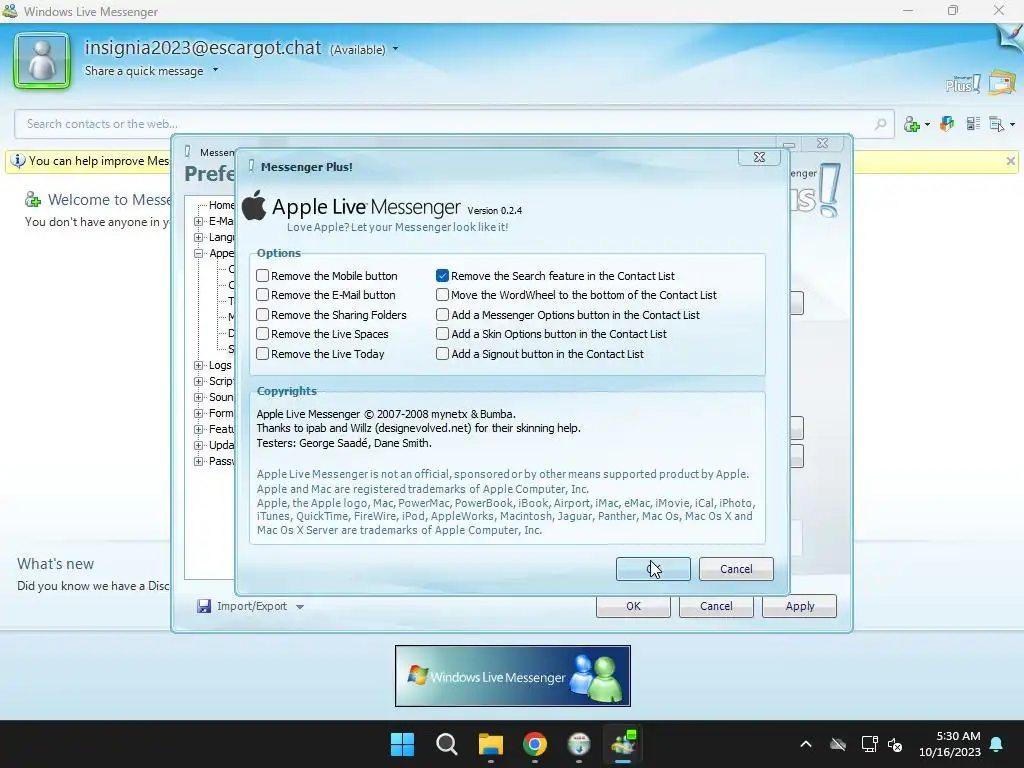Image resolution: width=1024 pixels, height=768 pixels.
Task: Check Remove the Live Spaces
Action: tap(263, 334)
